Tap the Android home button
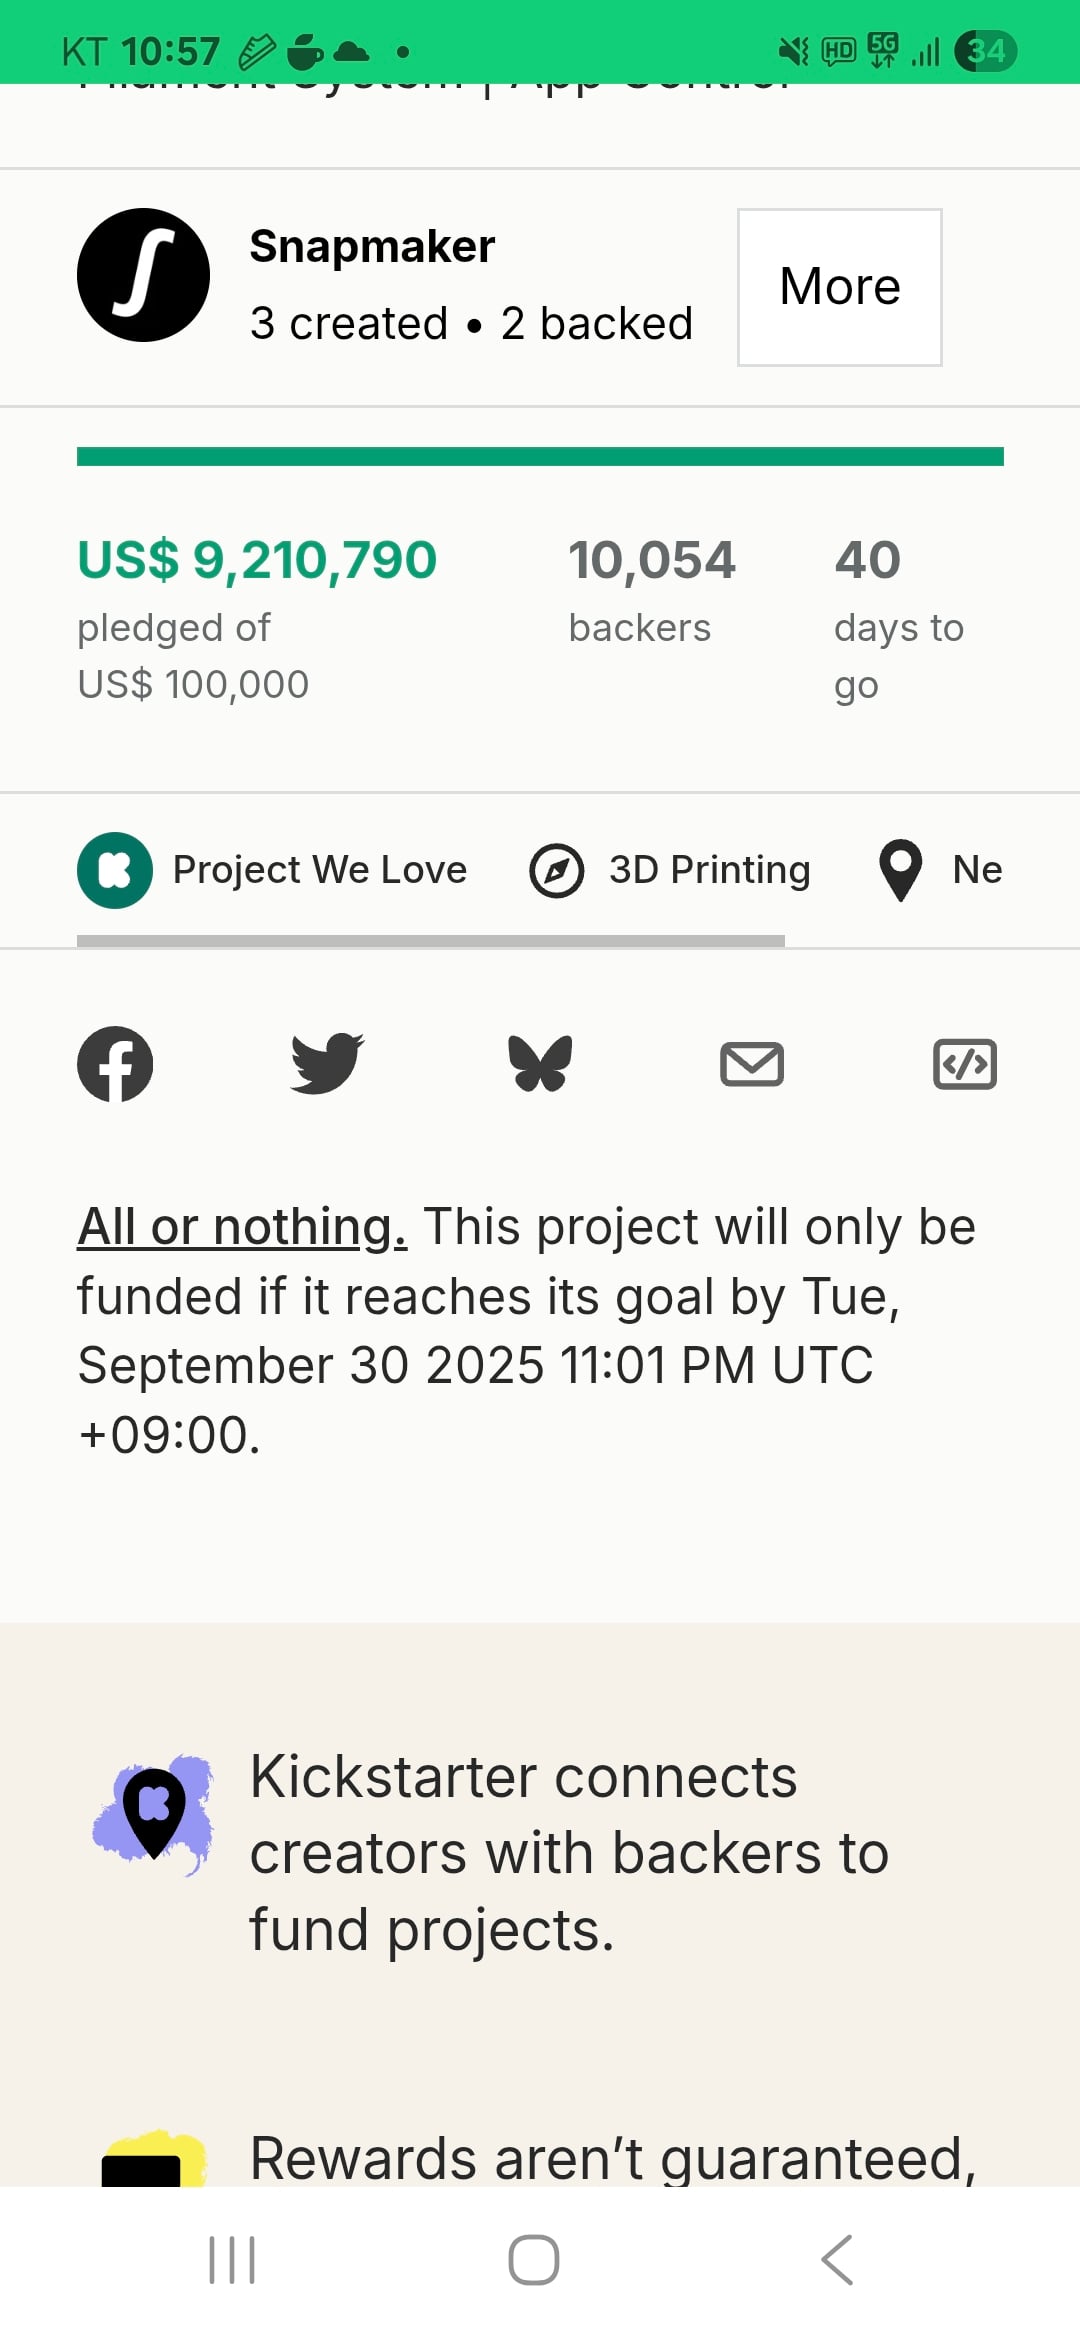The height and width of the screenshot is (2340, 1080). pyautogui.click(x=534, y=2260)
